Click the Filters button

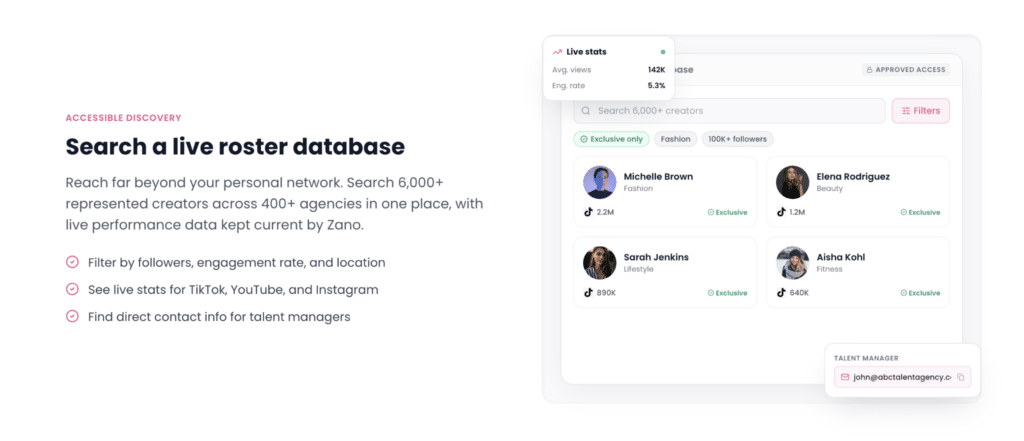click(x=921, y=111)
